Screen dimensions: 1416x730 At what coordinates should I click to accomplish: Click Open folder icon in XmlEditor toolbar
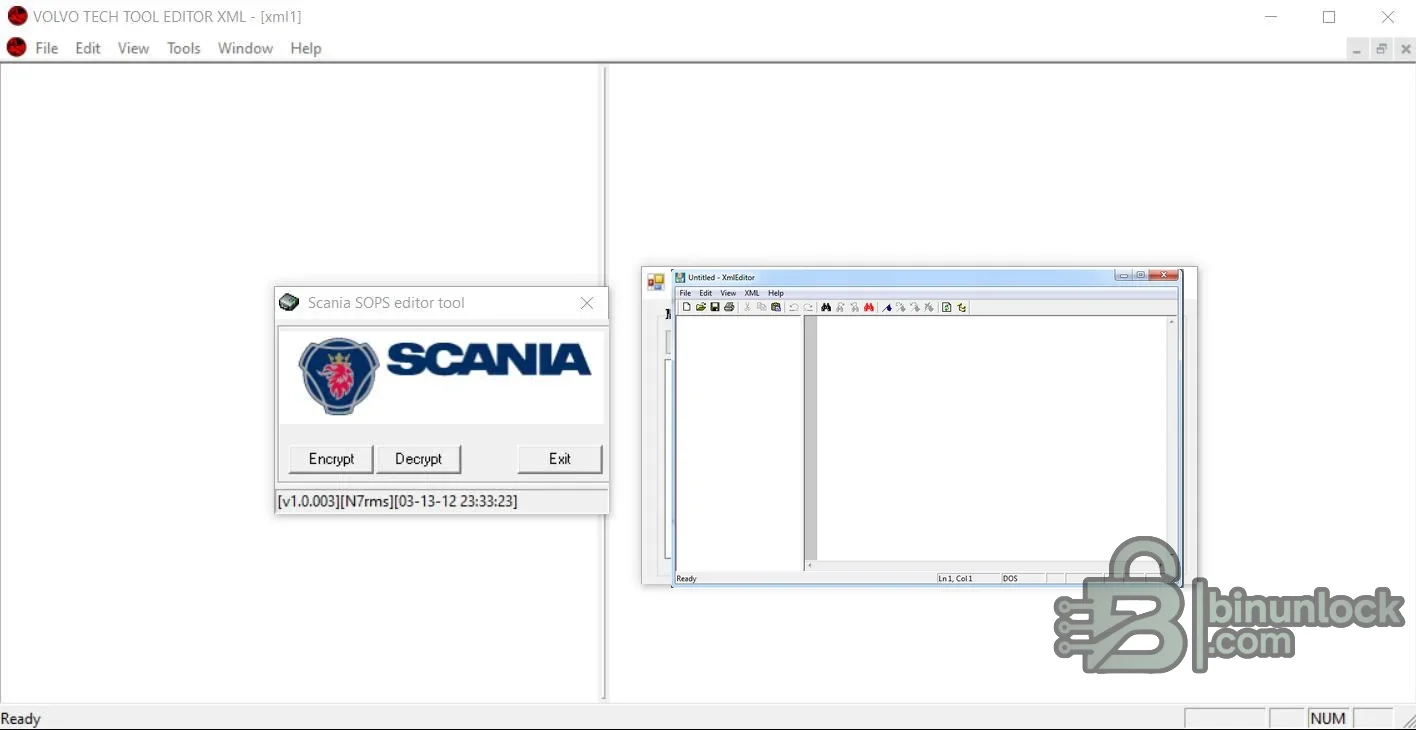701,307
